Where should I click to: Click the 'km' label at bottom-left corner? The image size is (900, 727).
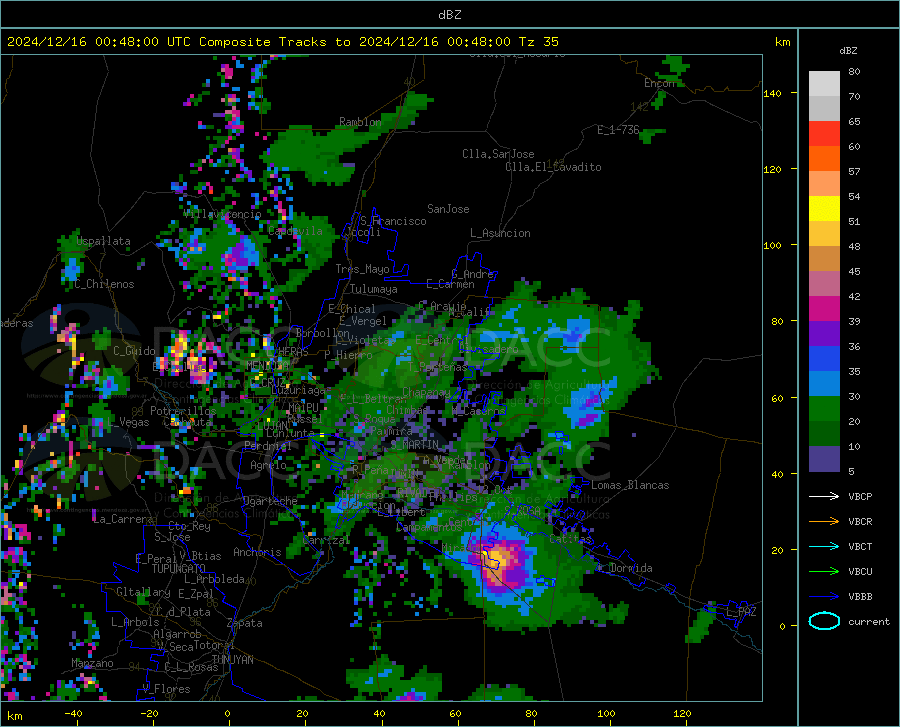(x=14, y=716)
